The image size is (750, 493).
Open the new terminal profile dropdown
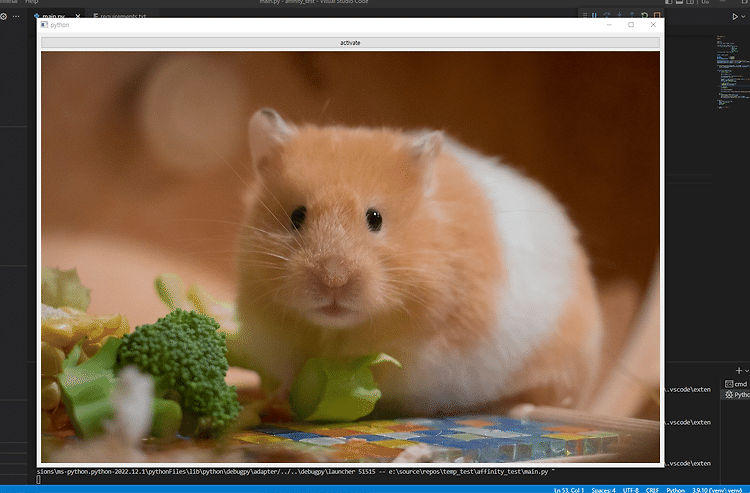[x=747, y=371]
